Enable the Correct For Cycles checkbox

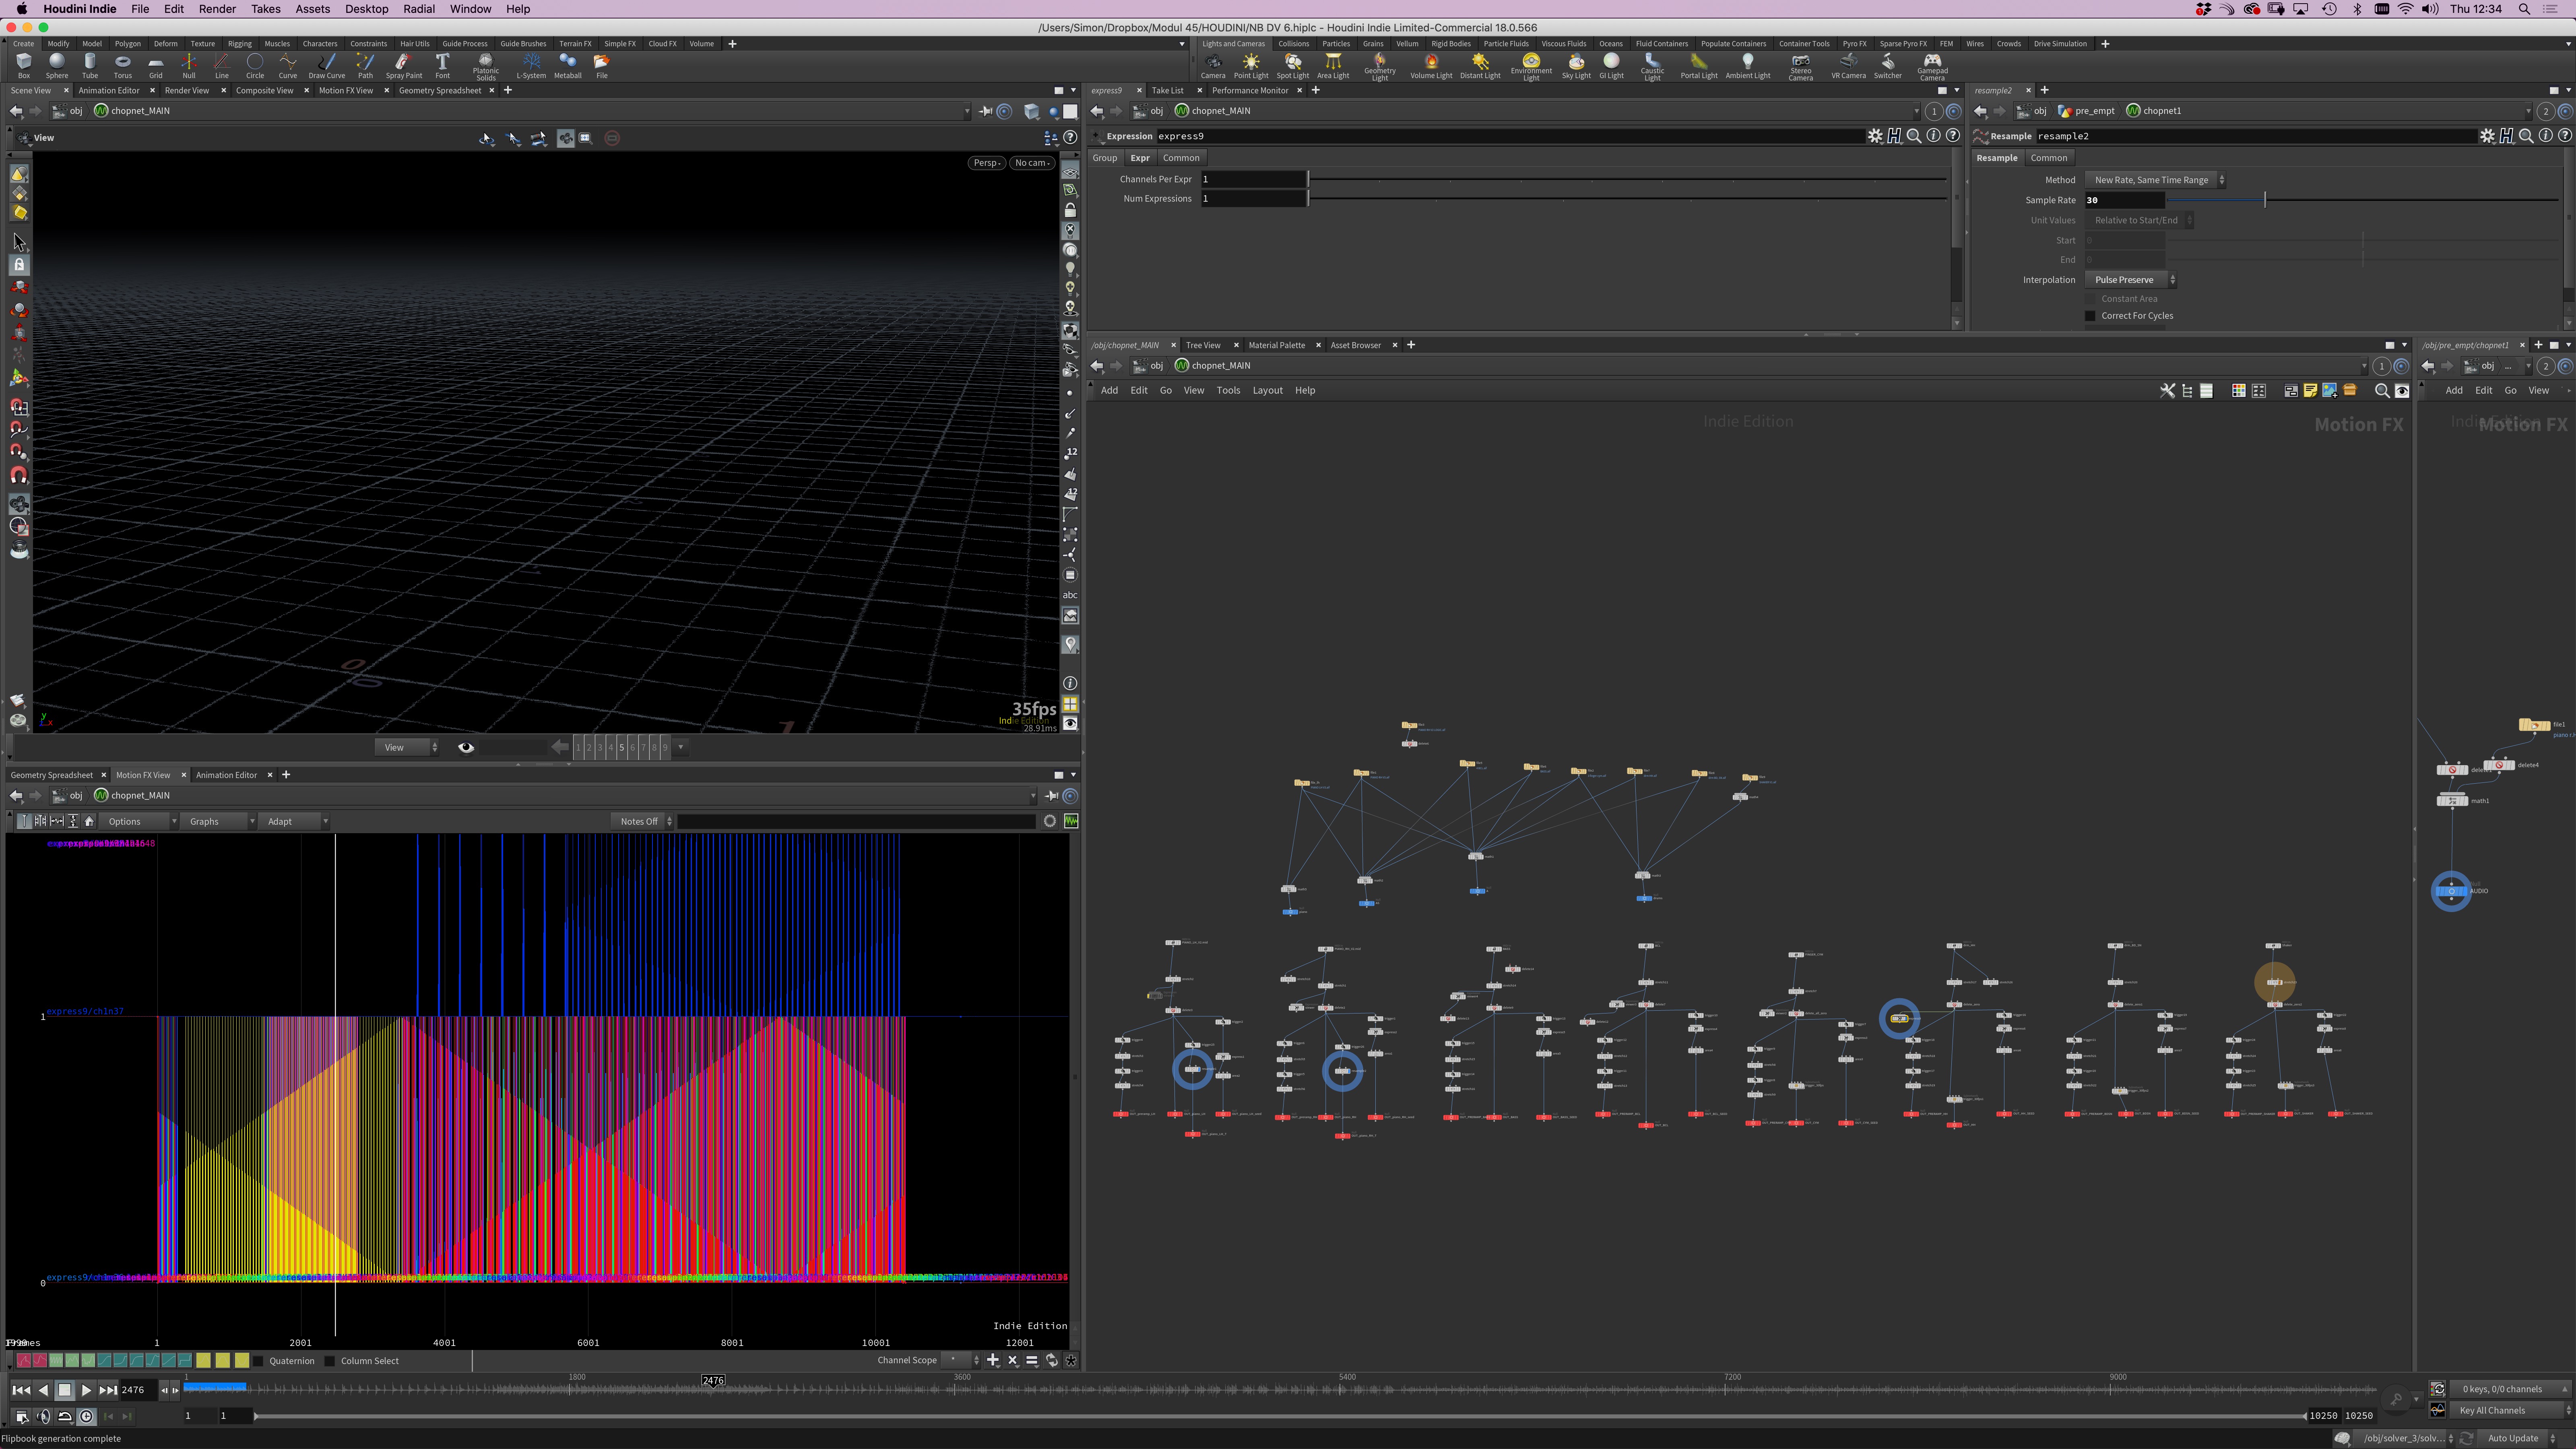pyautogui.click(x=2090, y=316)
